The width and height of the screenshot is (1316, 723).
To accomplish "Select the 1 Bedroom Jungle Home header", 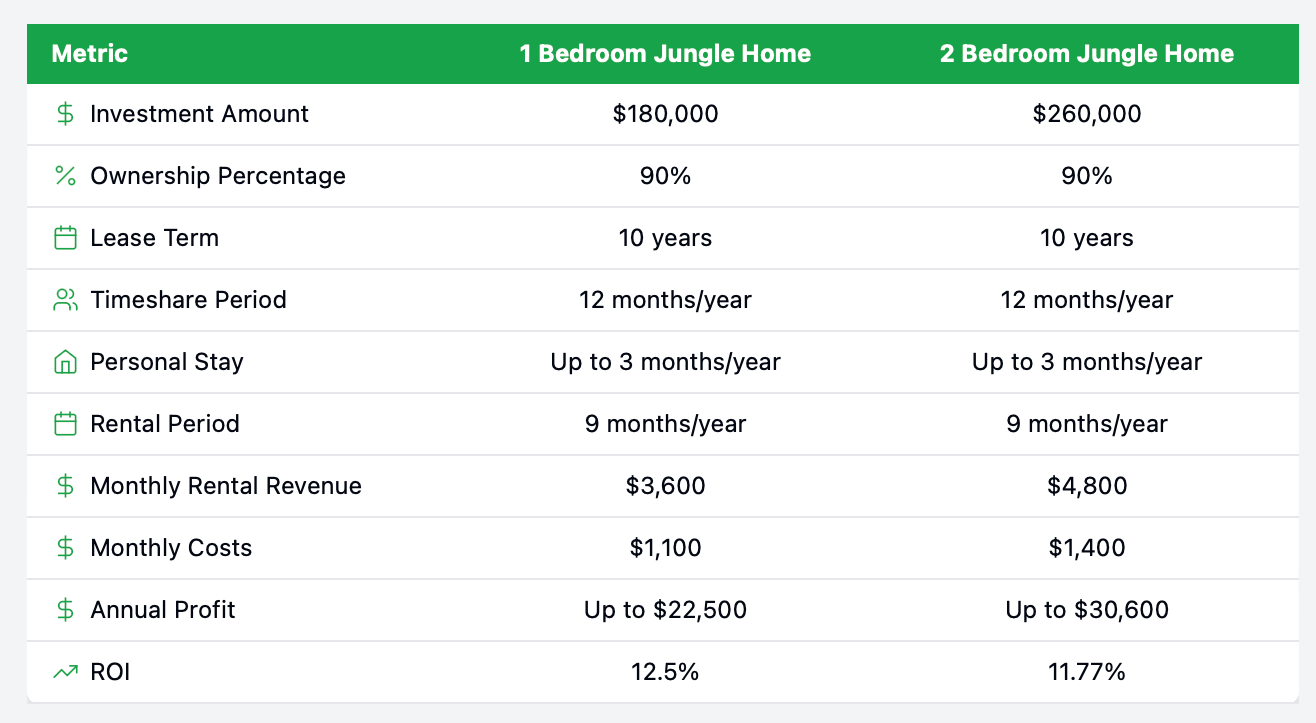I will (x=666, y=54).
